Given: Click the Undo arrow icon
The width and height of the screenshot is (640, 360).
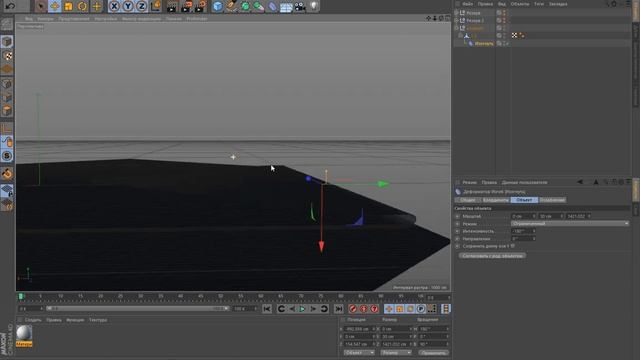Looking at the screenshot, I should [x=11, y=6].
